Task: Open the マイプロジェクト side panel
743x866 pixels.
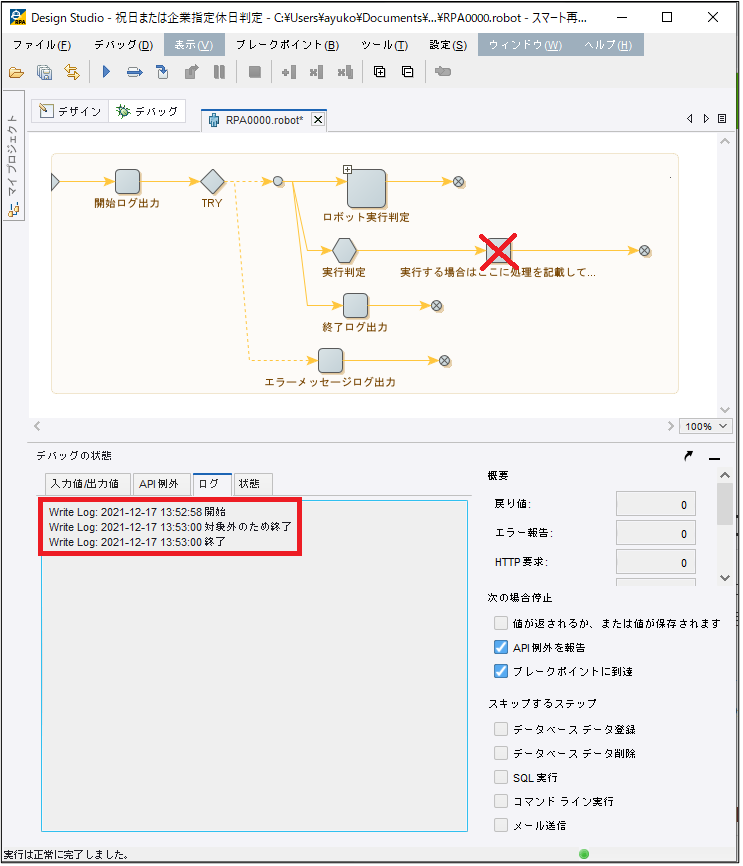Action: click(13, 156)
